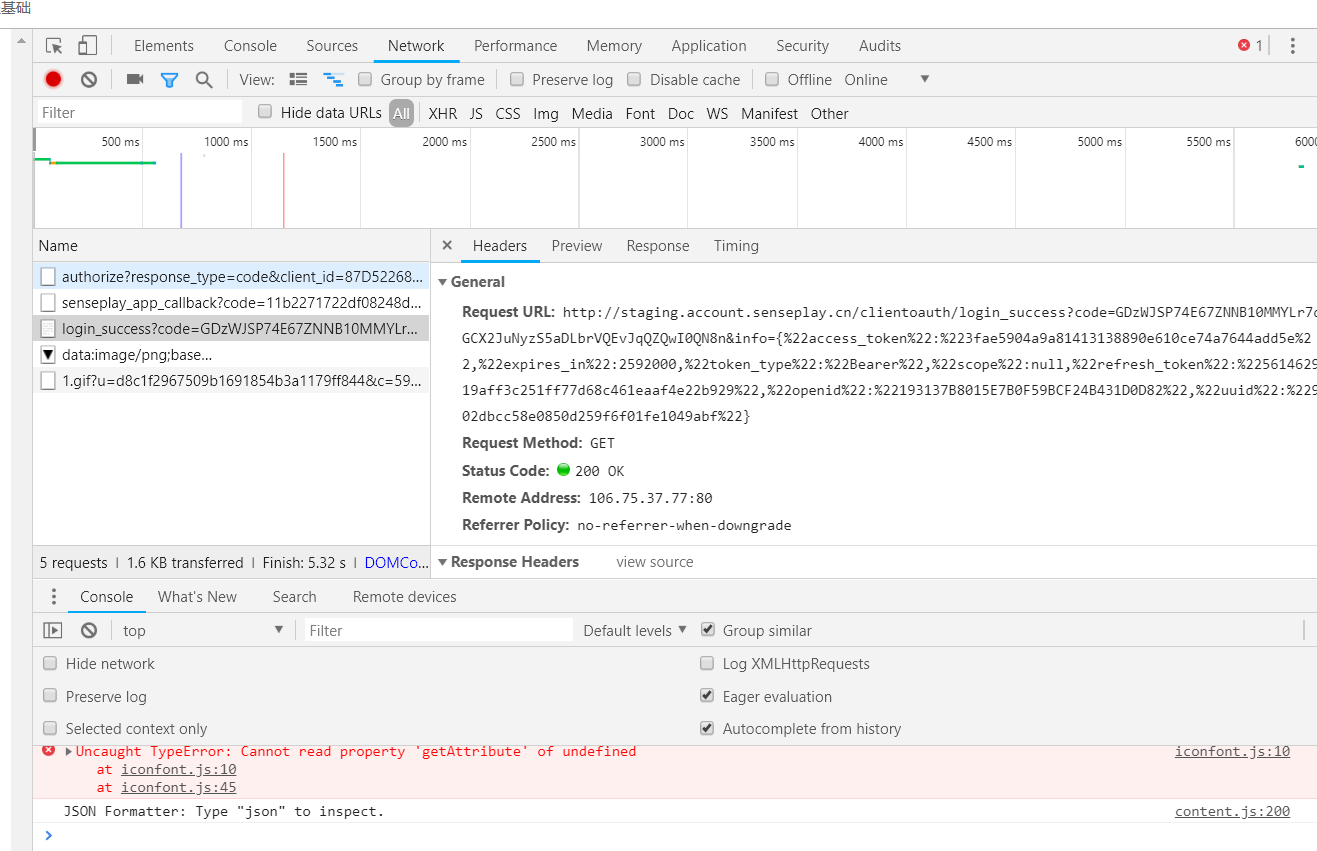This screenshot has height=851, width=1317.
Task: Enable Disable cache option
Action: pos(634,79)
